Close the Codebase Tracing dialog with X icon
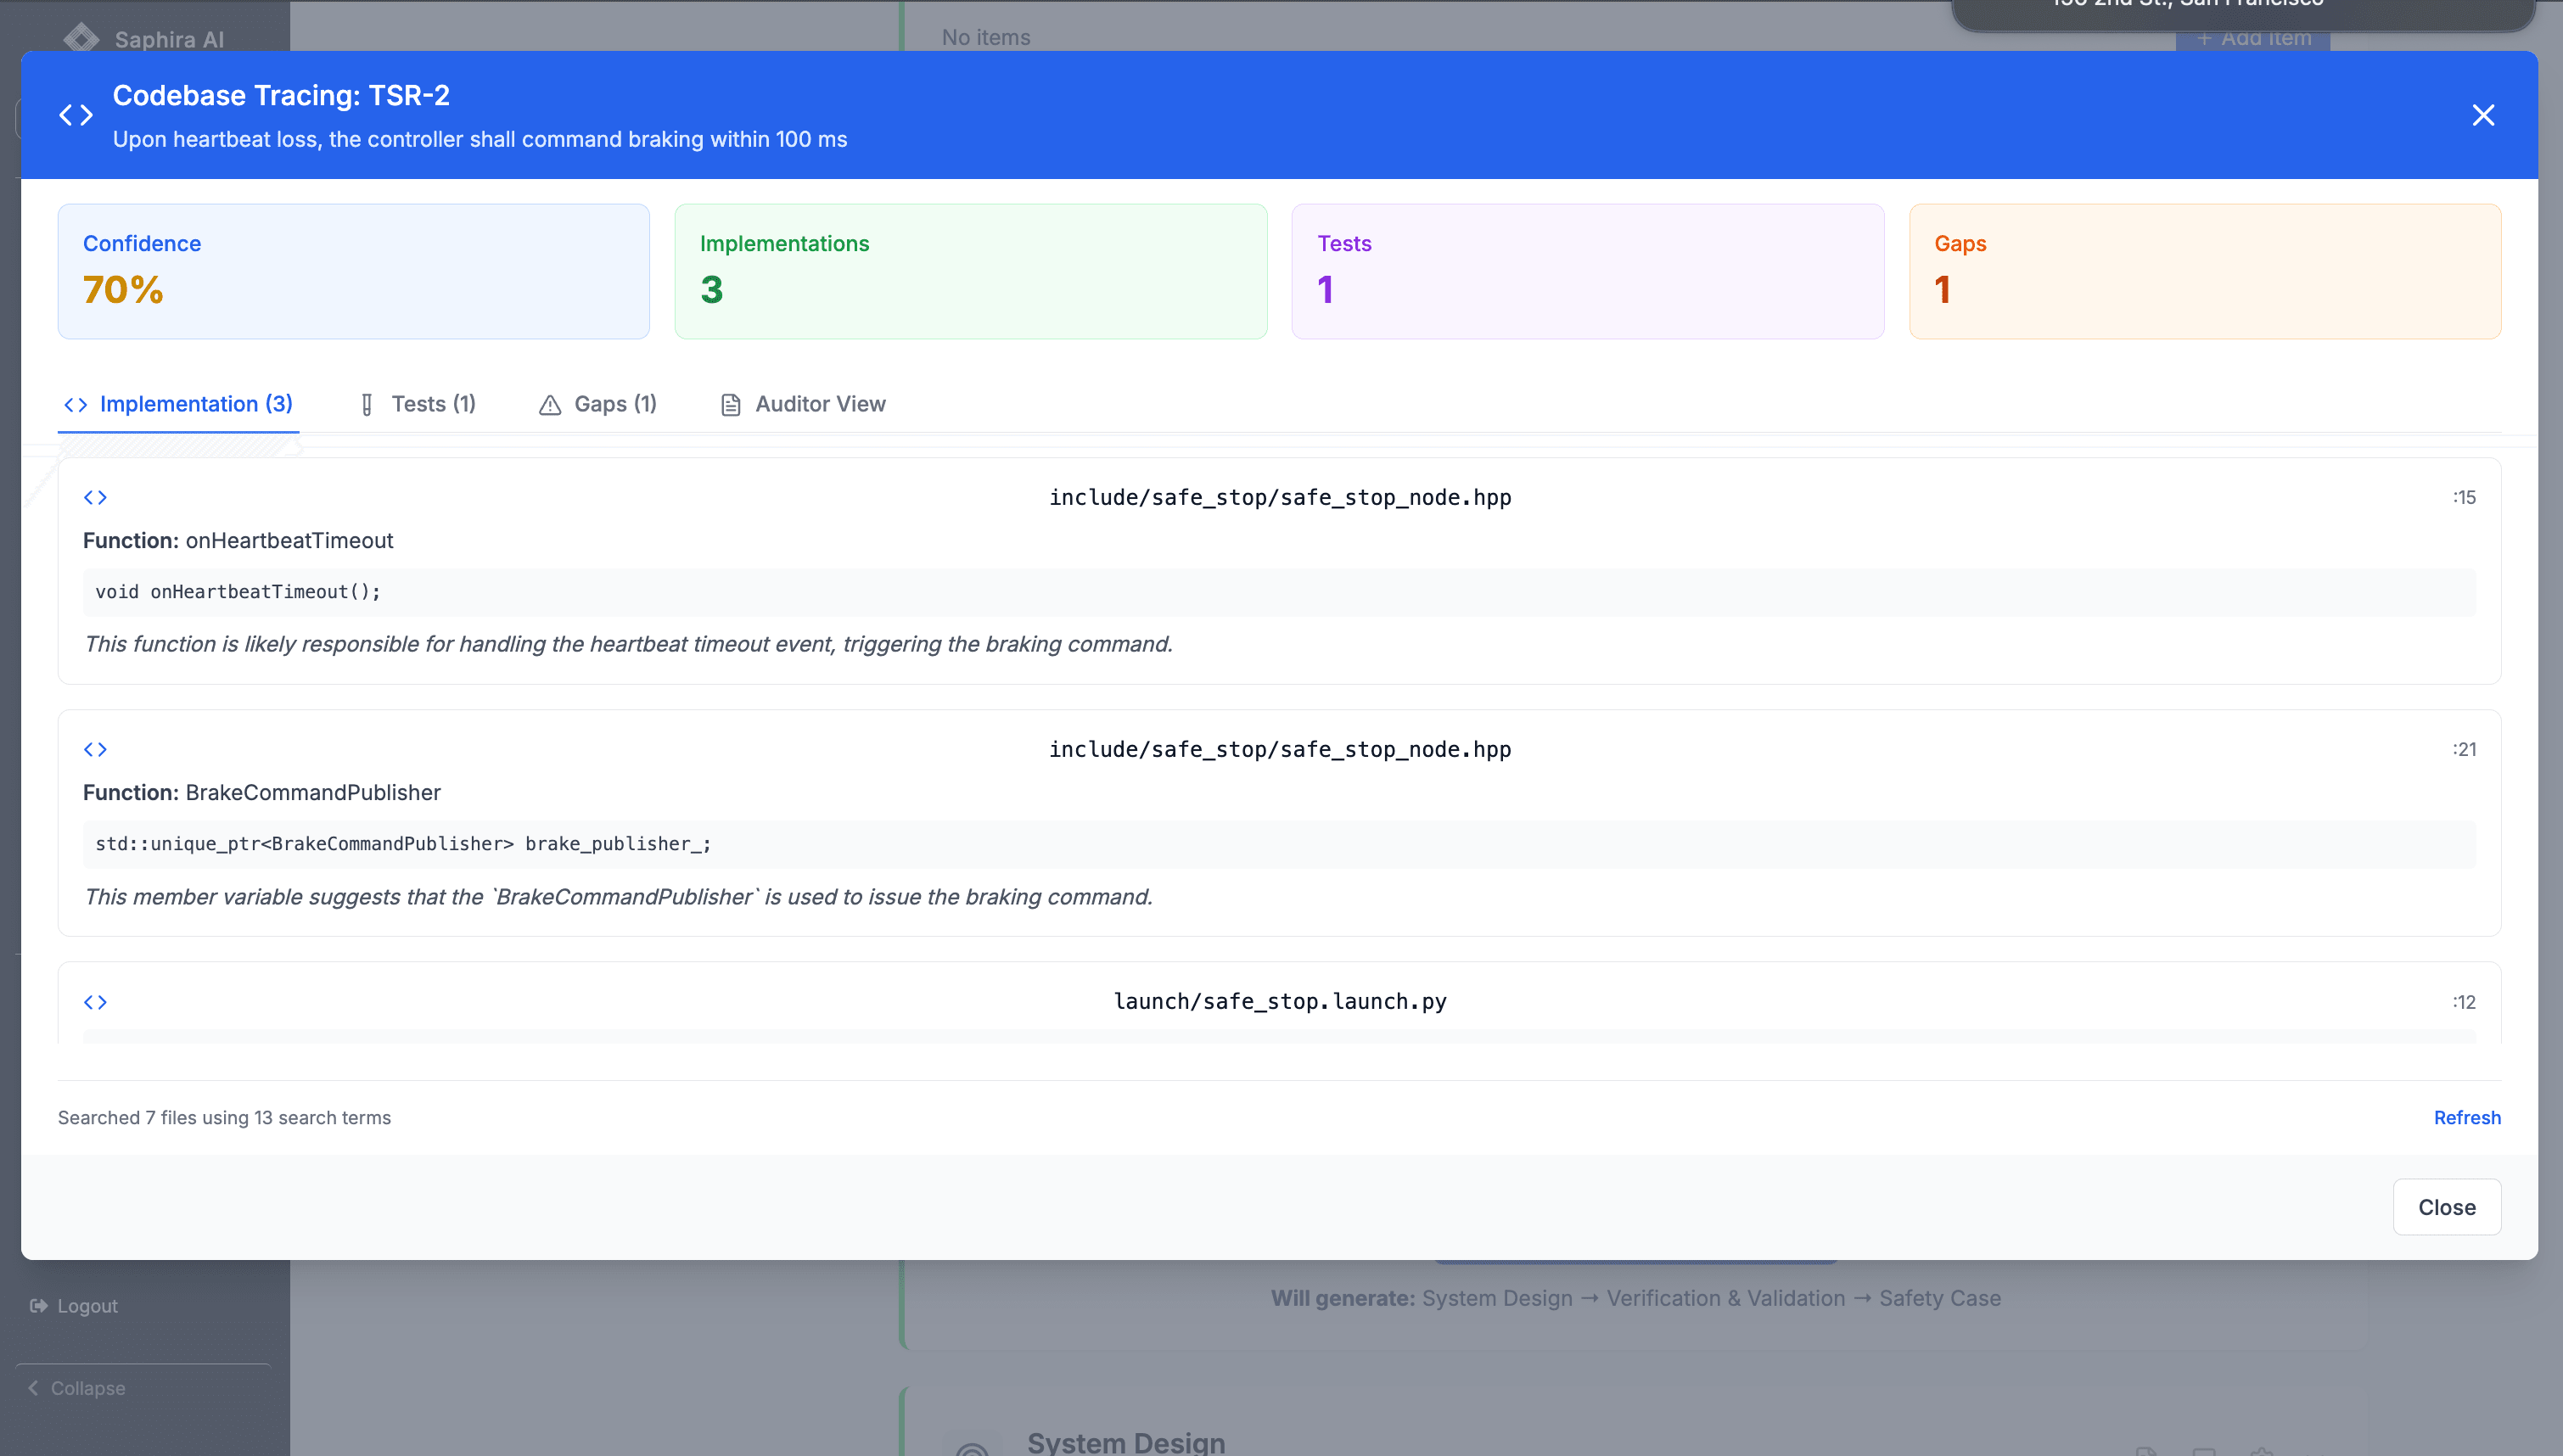 [2482, 115]
